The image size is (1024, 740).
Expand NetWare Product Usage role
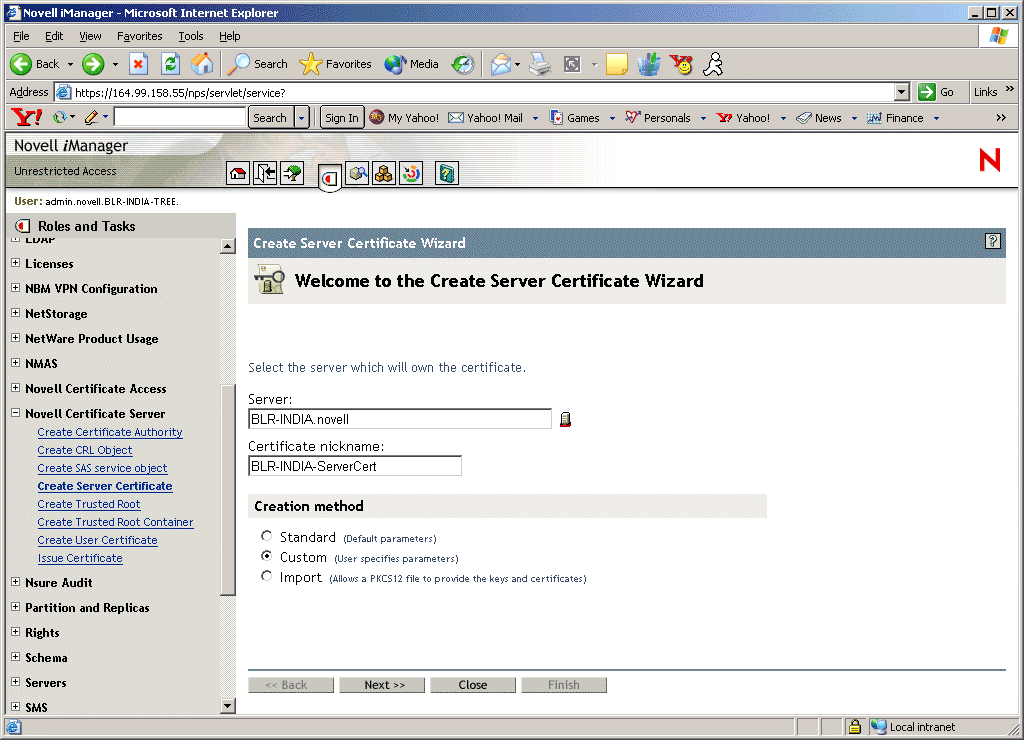click(16, 337)
